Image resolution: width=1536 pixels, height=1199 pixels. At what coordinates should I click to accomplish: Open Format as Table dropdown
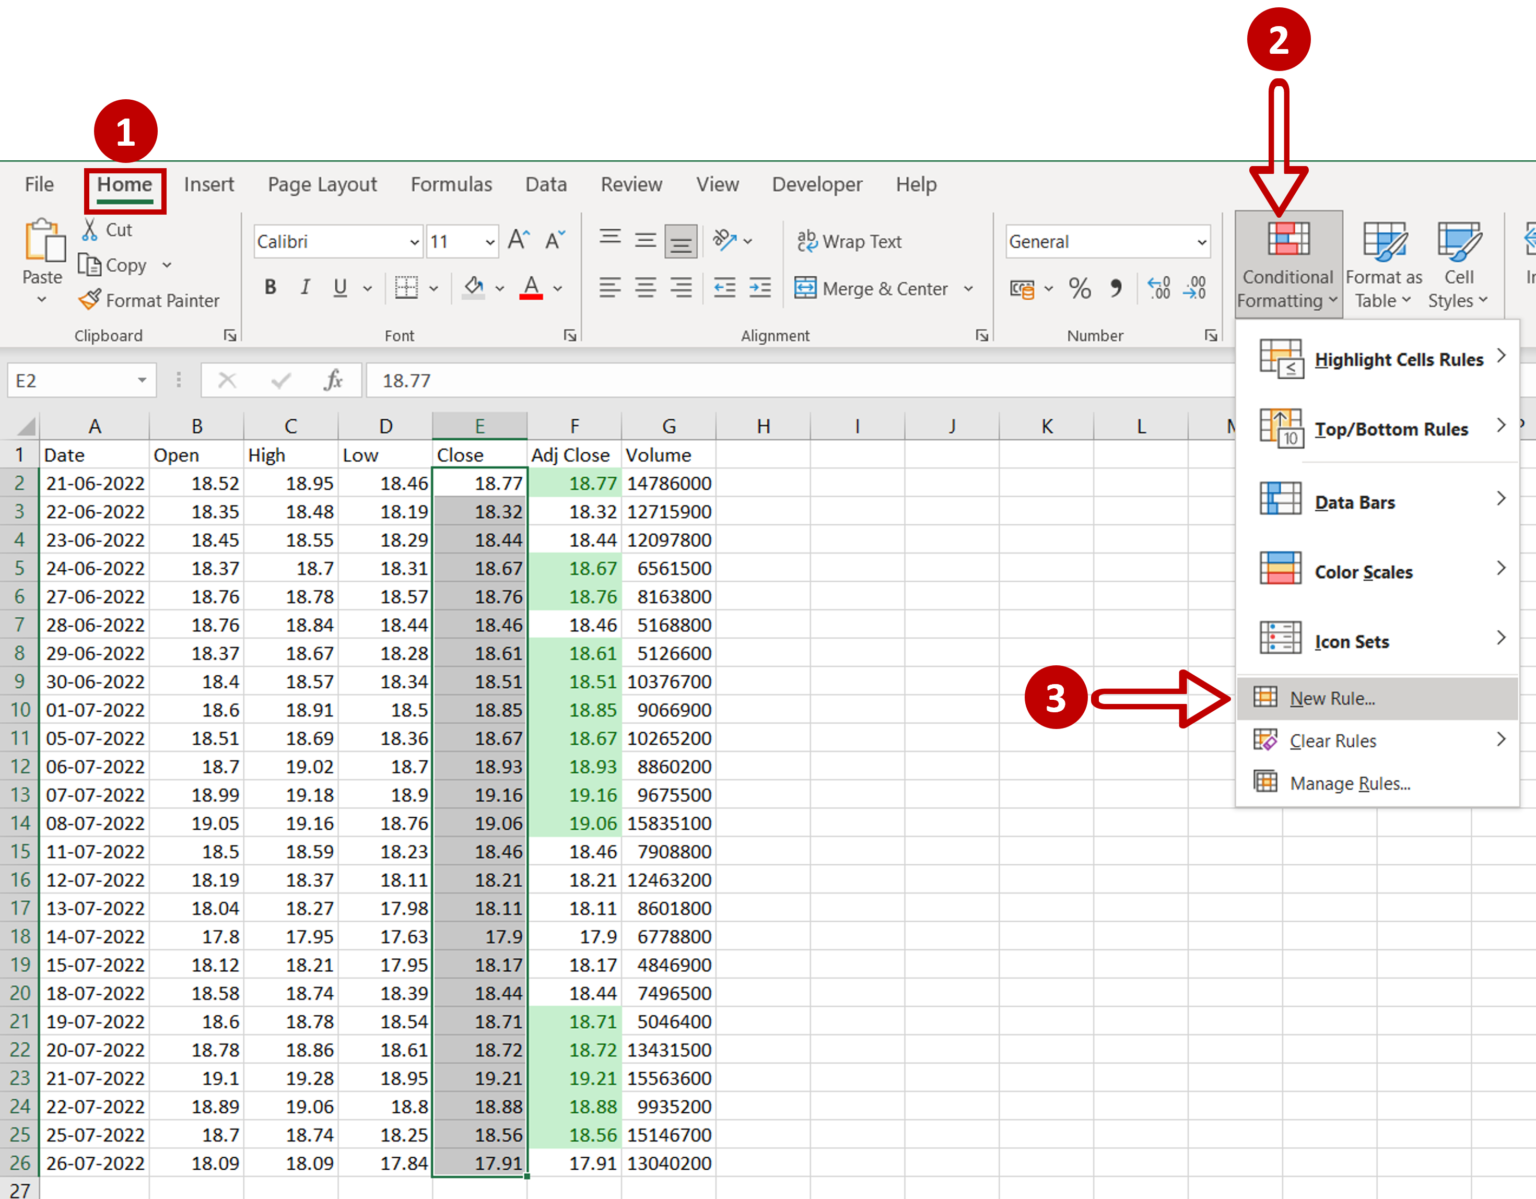pos(1384,266)
